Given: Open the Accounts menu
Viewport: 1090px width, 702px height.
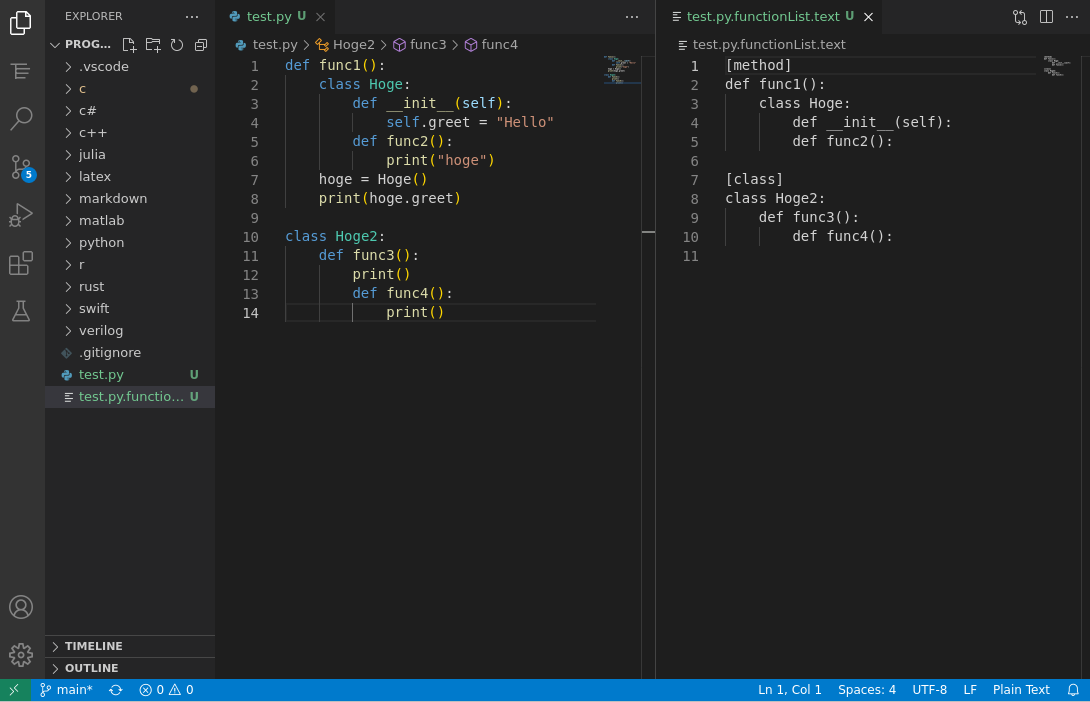Looking at the screenshot, I should 21,606.
